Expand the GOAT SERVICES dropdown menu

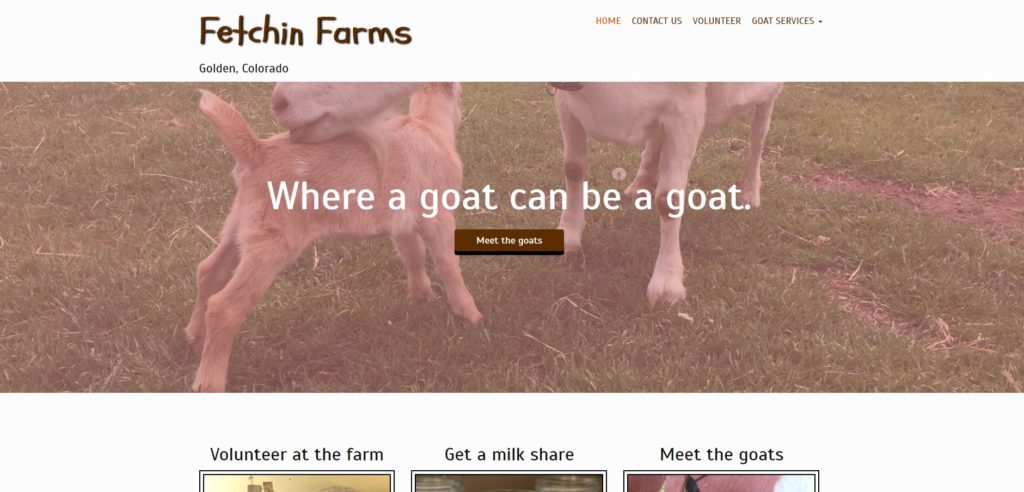[786, 21]
